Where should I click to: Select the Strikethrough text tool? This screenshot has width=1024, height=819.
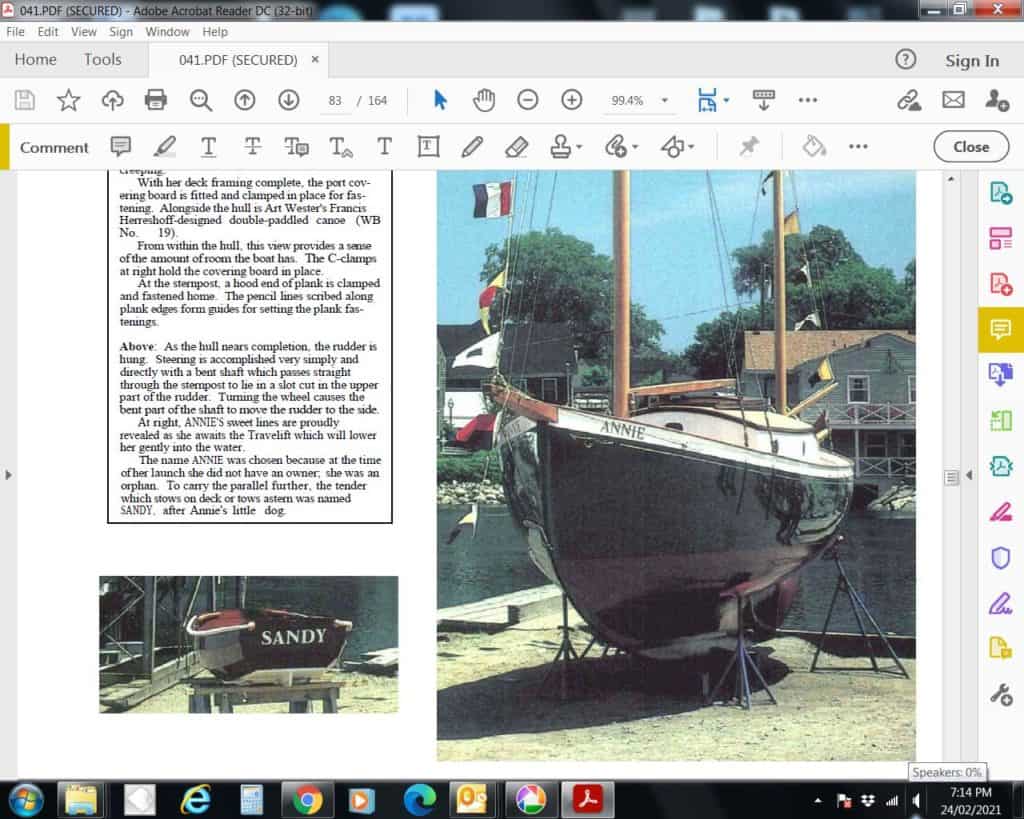(253, 147)
